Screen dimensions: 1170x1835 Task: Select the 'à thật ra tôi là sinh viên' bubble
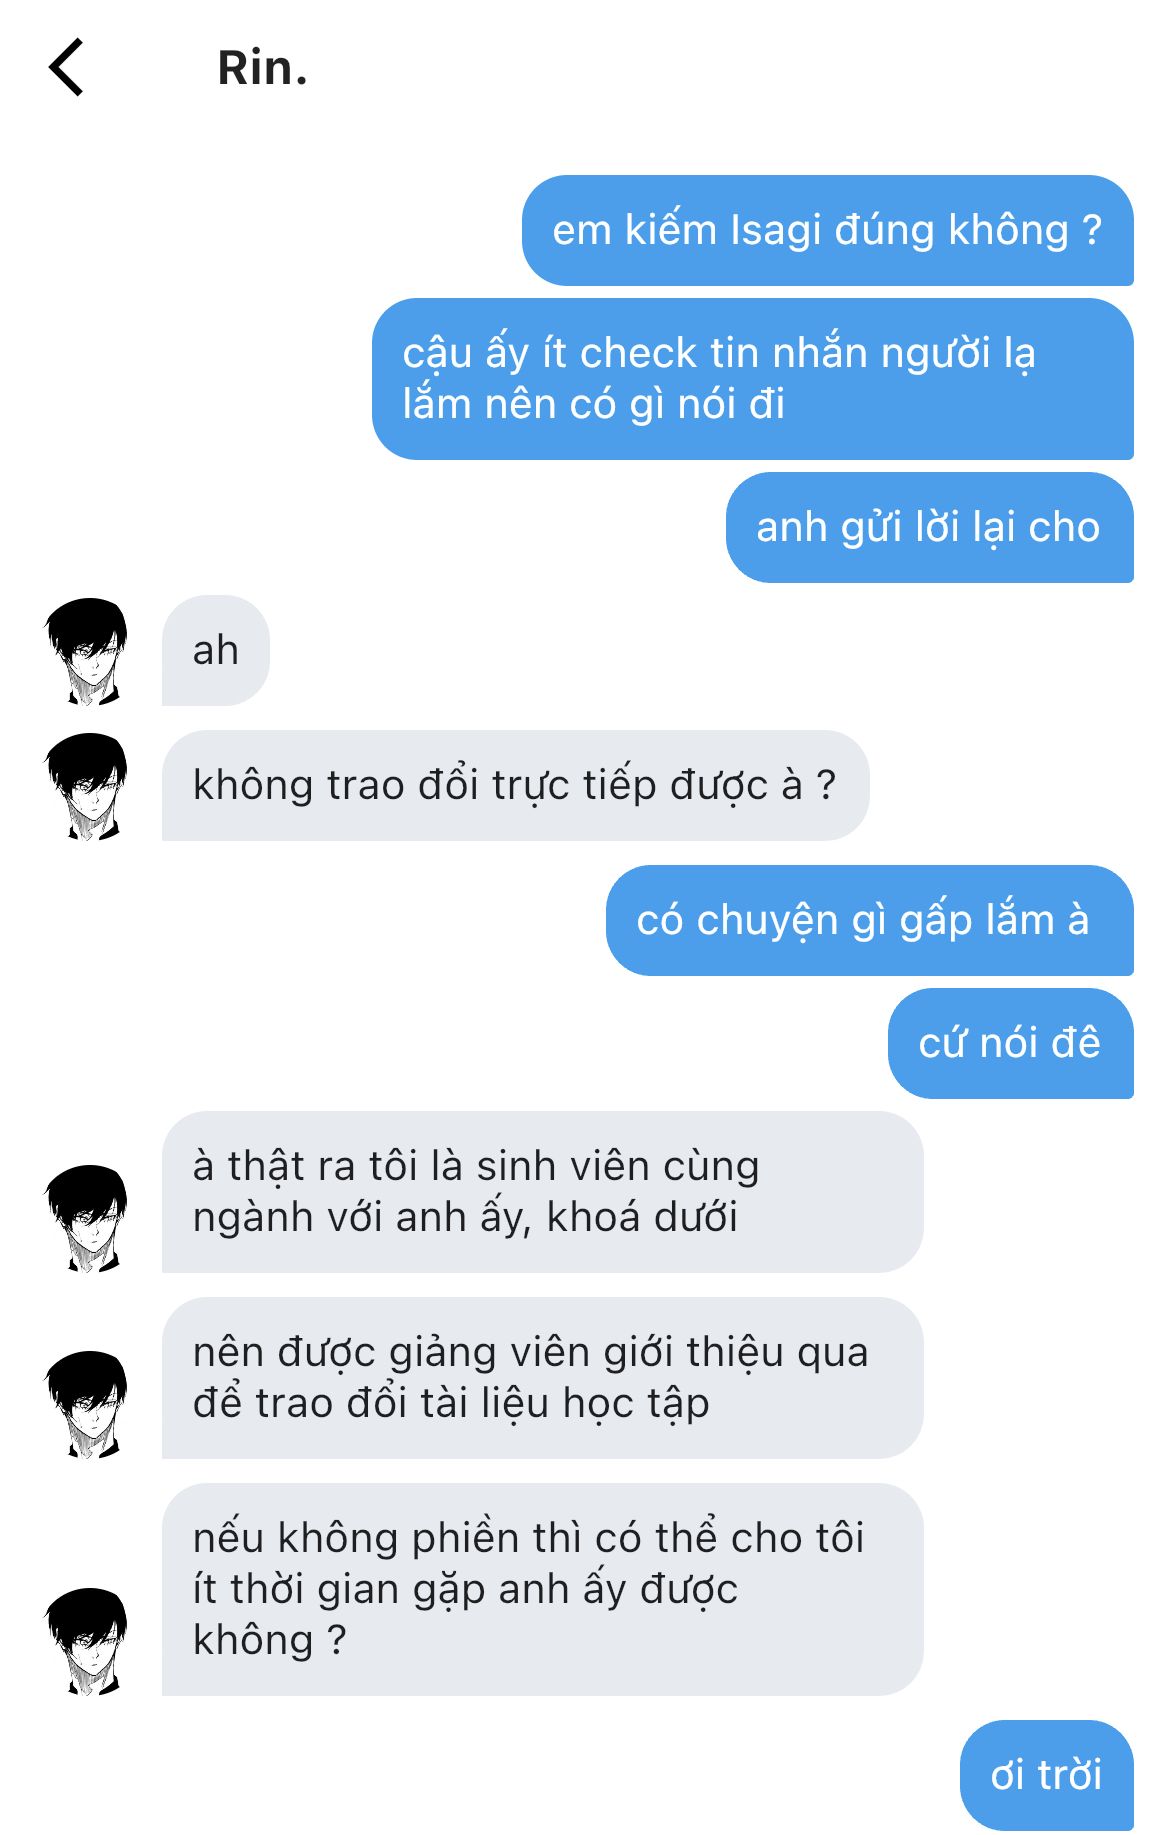[x=542, y=1192]
